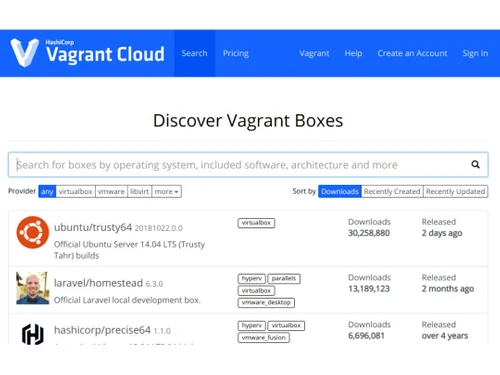The image size is (500, 375).
Task: Click version text 1.1.0
Action: click(162, 331)
